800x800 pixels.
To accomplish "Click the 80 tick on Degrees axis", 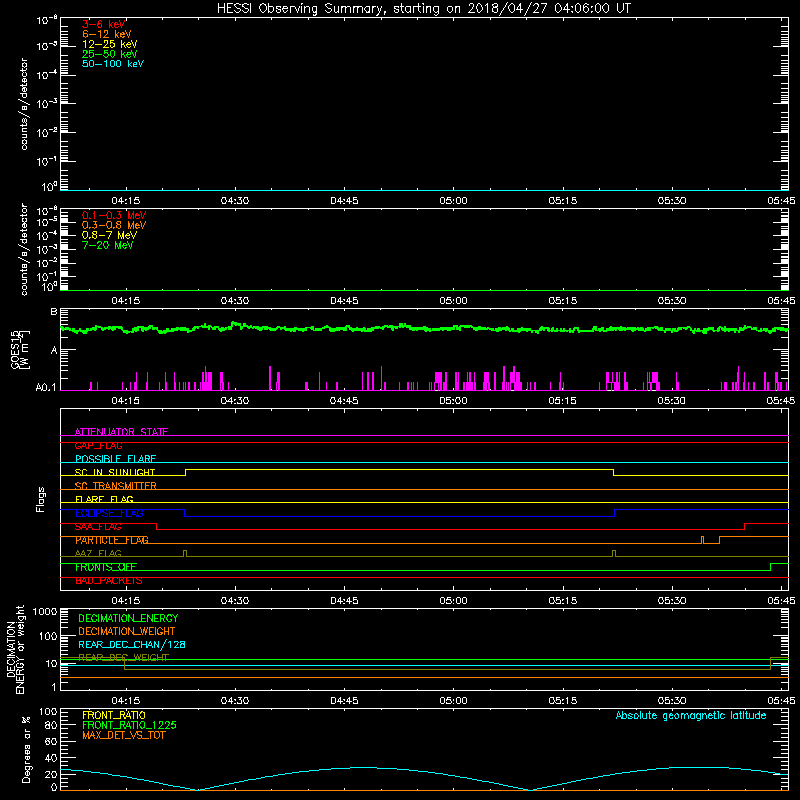I will point(51,725).
